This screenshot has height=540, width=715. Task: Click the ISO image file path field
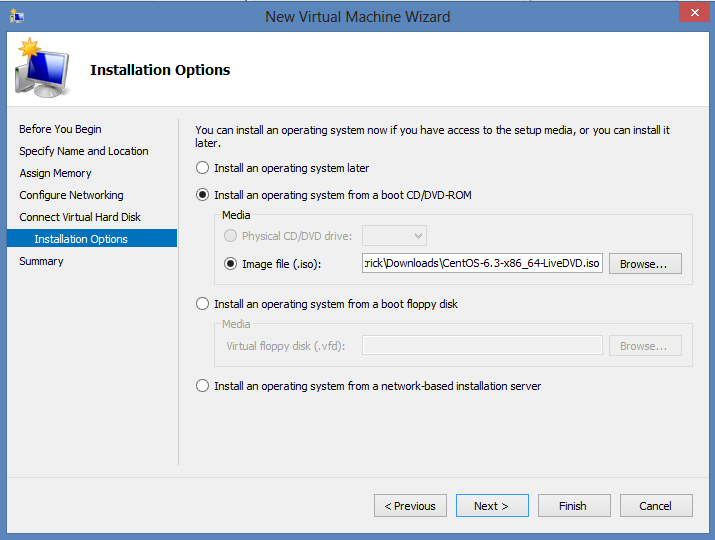point(482,264)
